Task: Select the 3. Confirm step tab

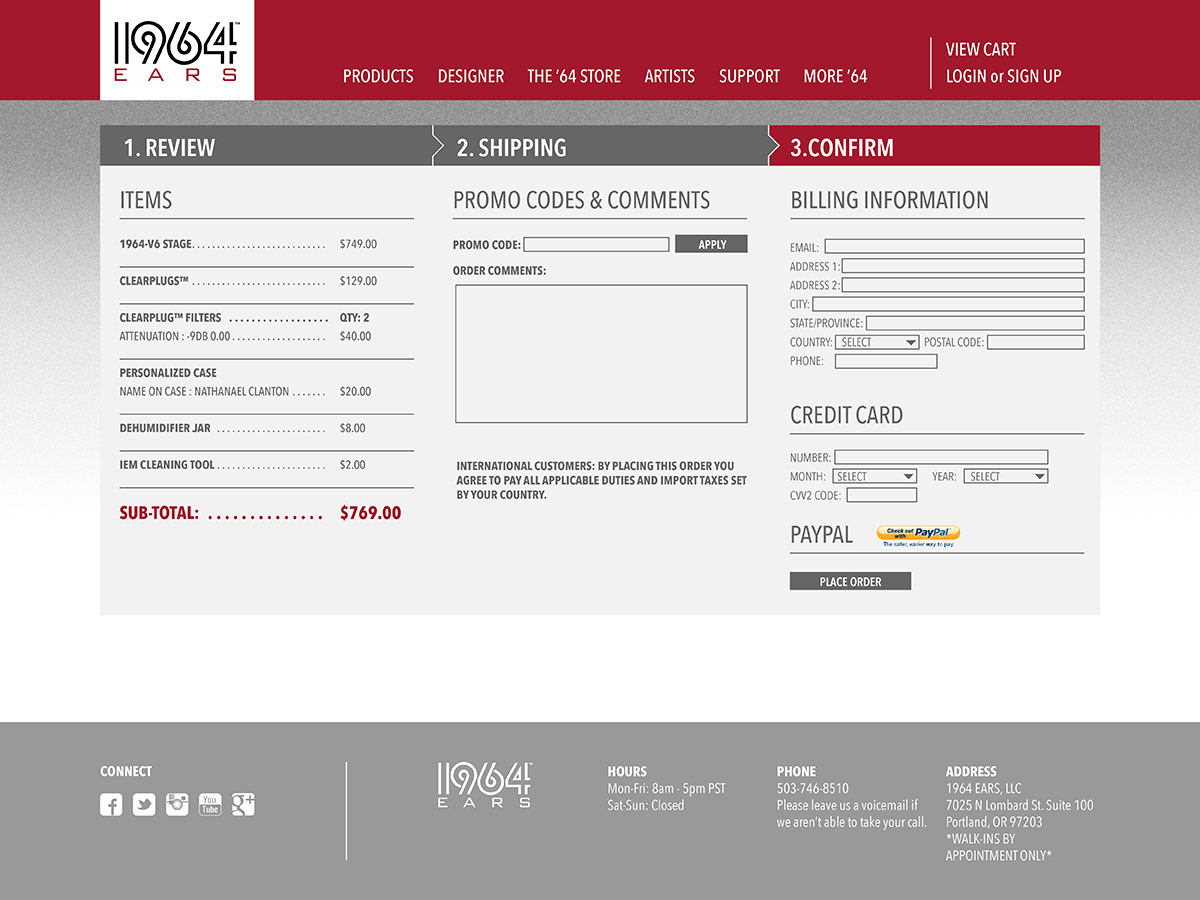Action: 934,146
